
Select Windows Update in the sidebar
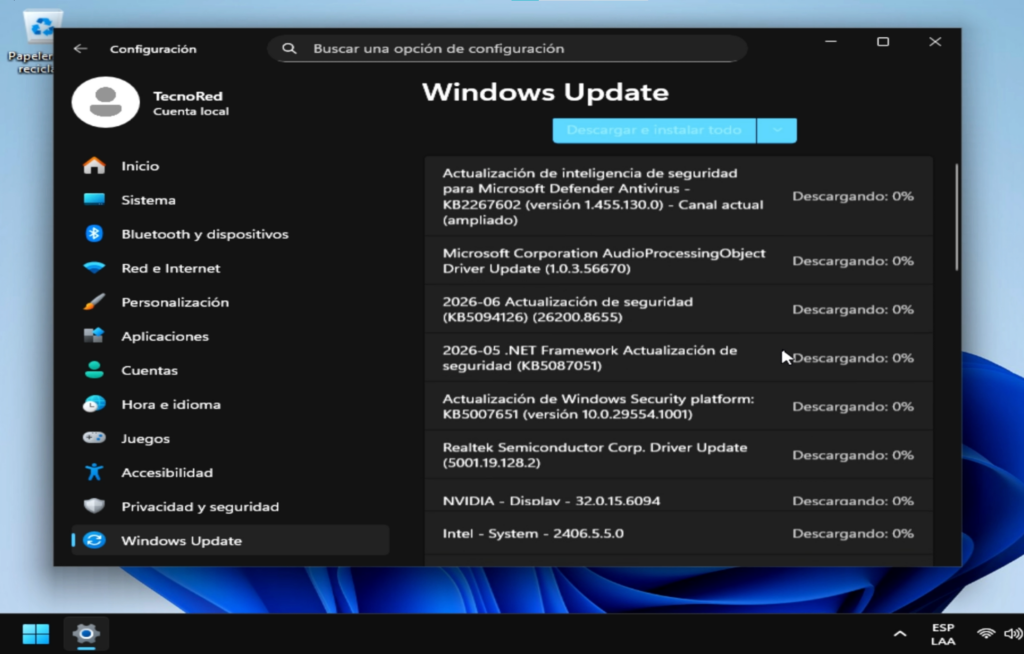[230, 540]
